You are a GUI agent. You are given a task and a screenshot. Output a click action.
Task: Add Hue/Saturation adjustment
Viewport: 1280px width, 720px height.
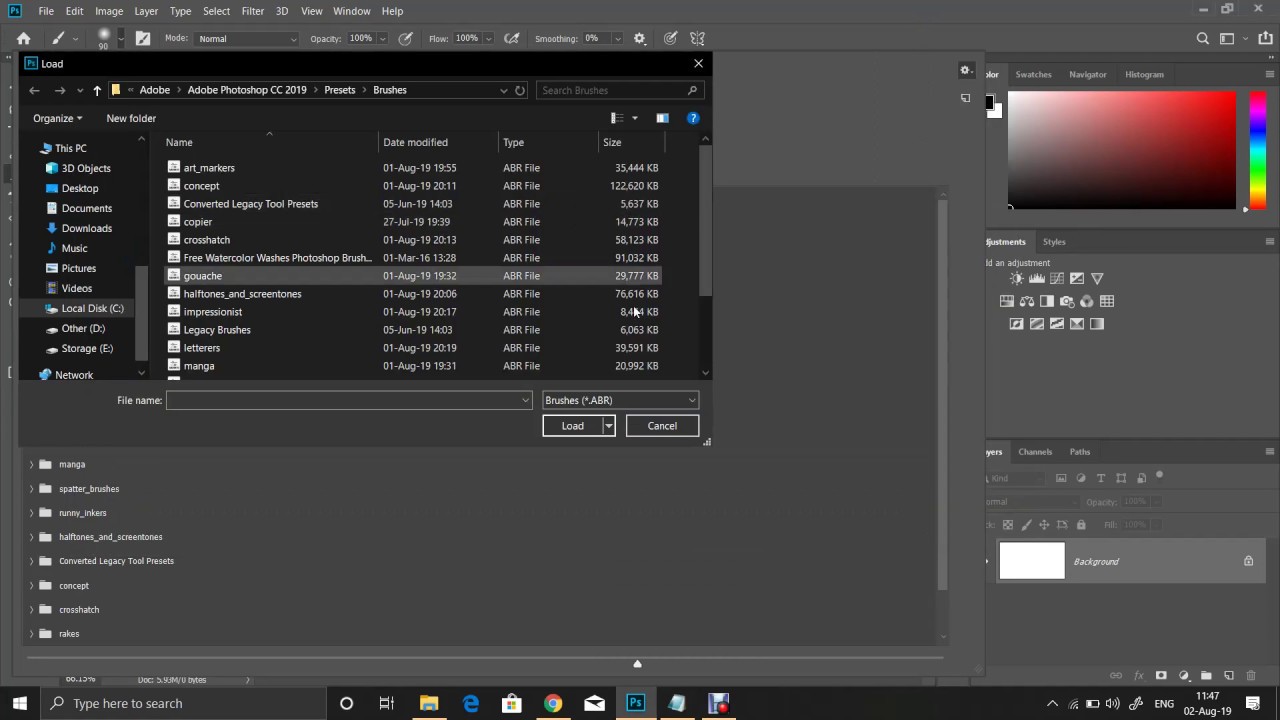[1007, 301]
